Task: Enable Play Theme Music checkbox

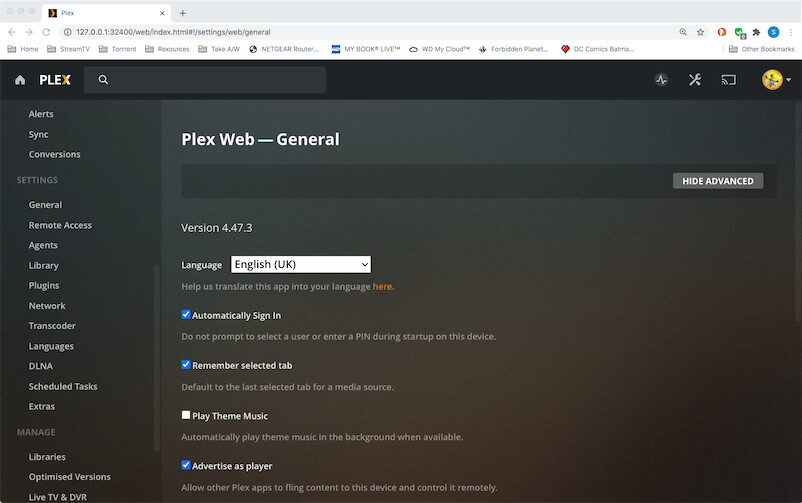Action: point(186,415)
